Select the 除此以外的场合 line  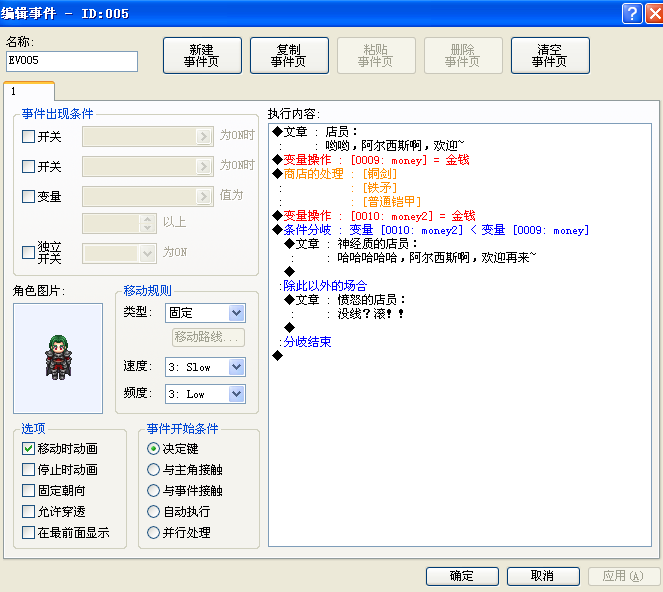point(323,286)
